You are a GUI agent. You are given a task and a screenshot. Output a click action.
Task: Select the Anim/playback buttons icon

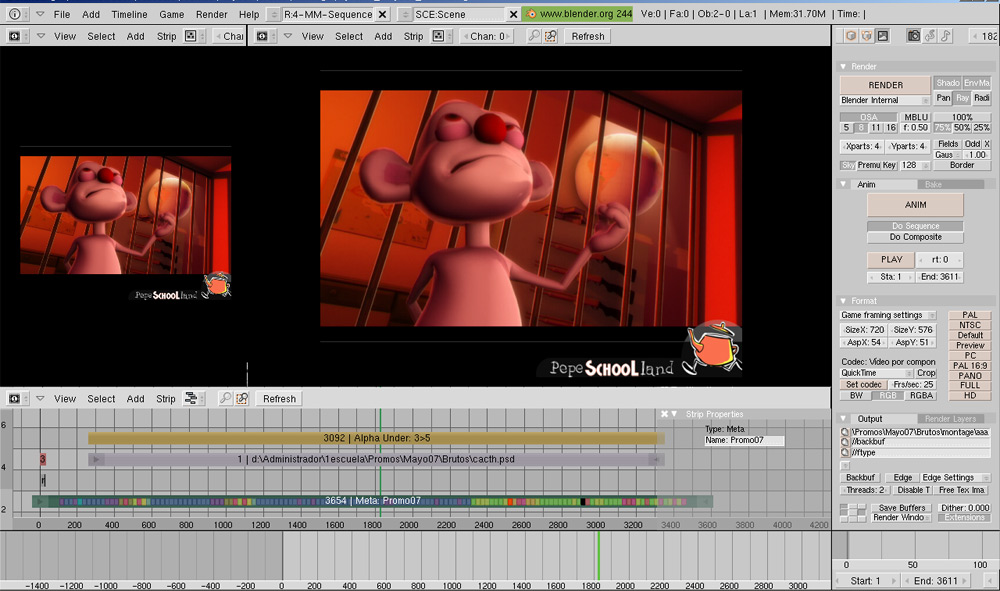coord(930,36)
